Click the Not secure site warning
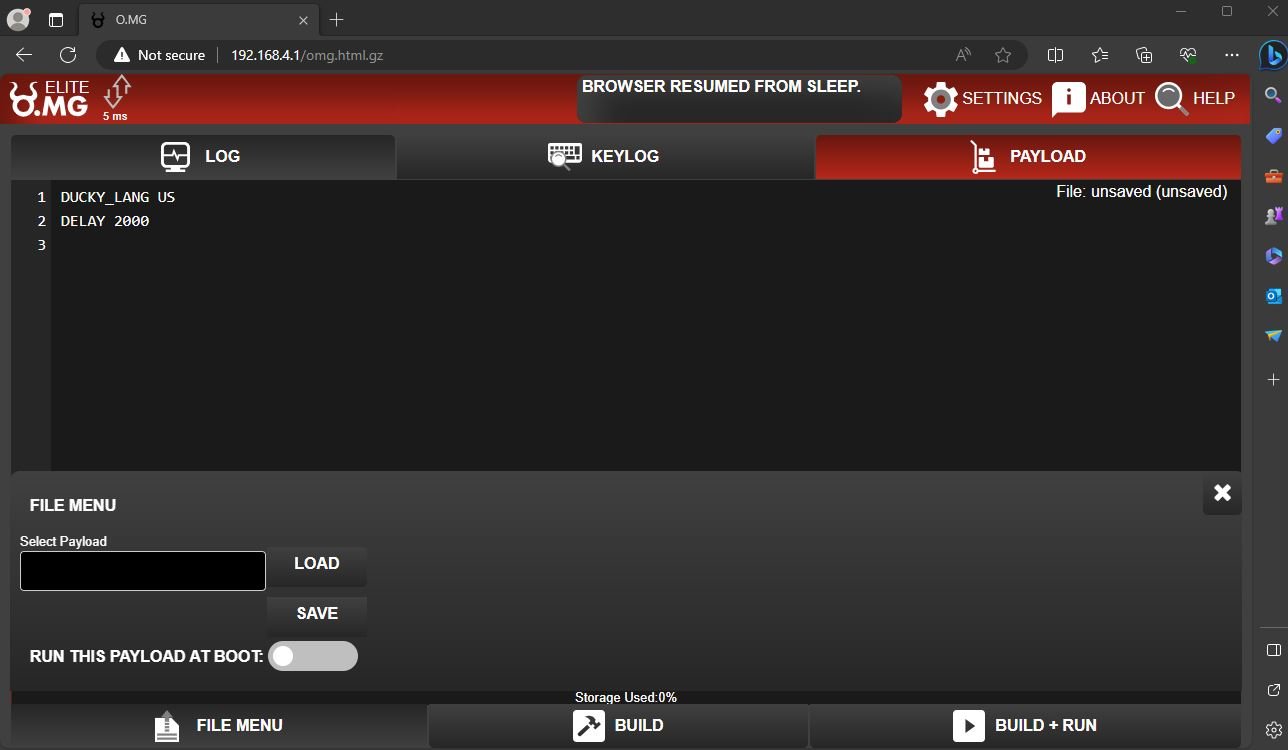 [x=160, y=55]
